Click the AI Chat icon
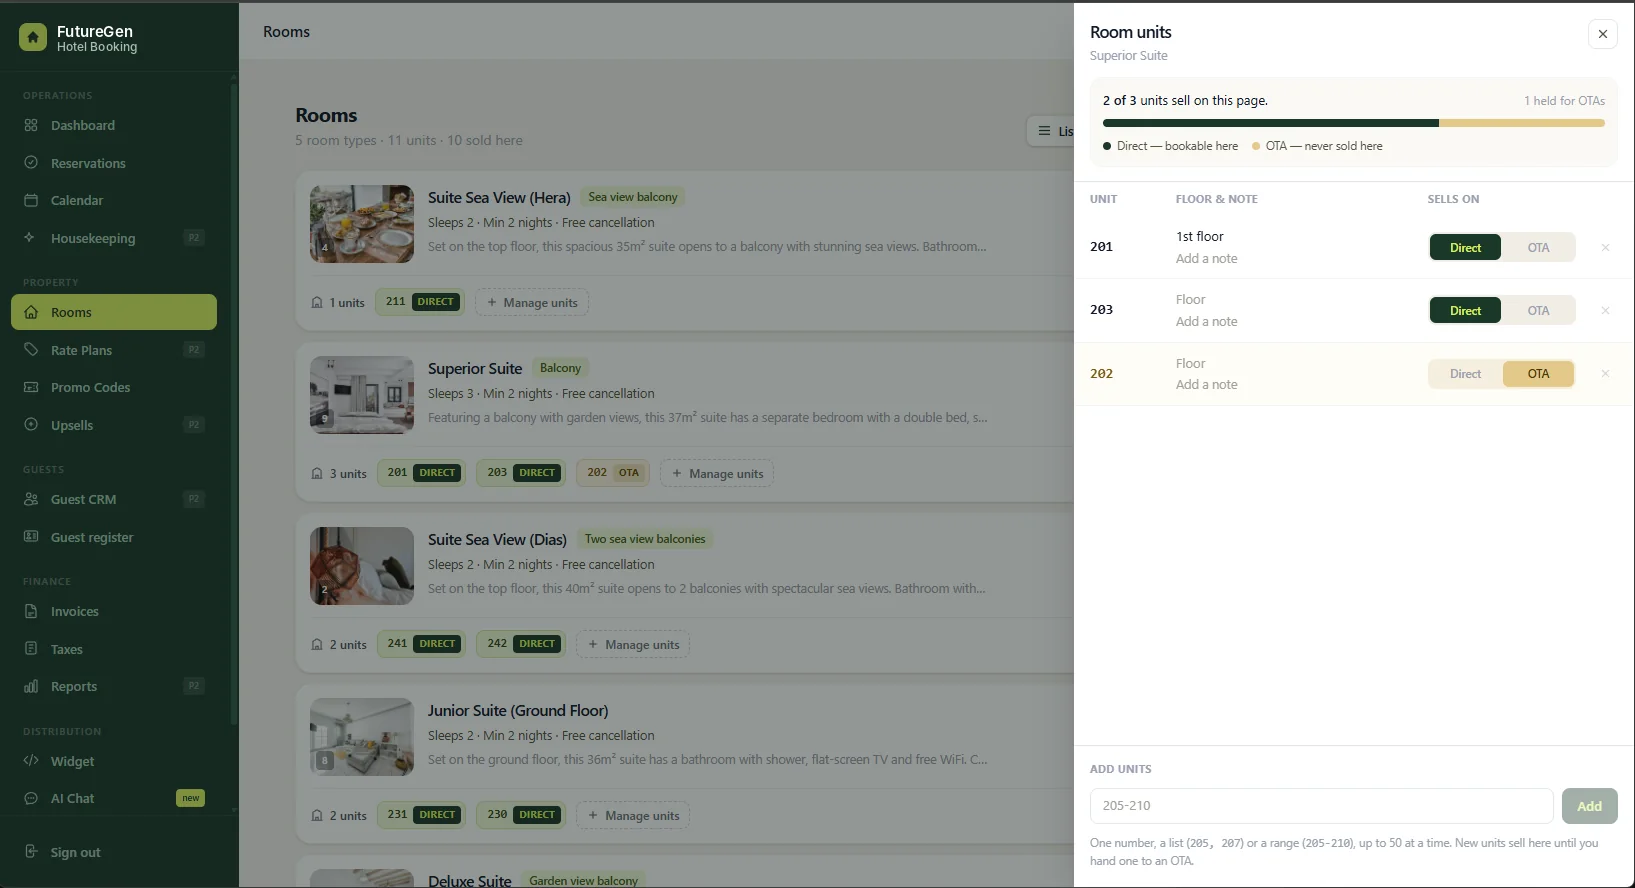1635x888 pixels. click(31, 798)
